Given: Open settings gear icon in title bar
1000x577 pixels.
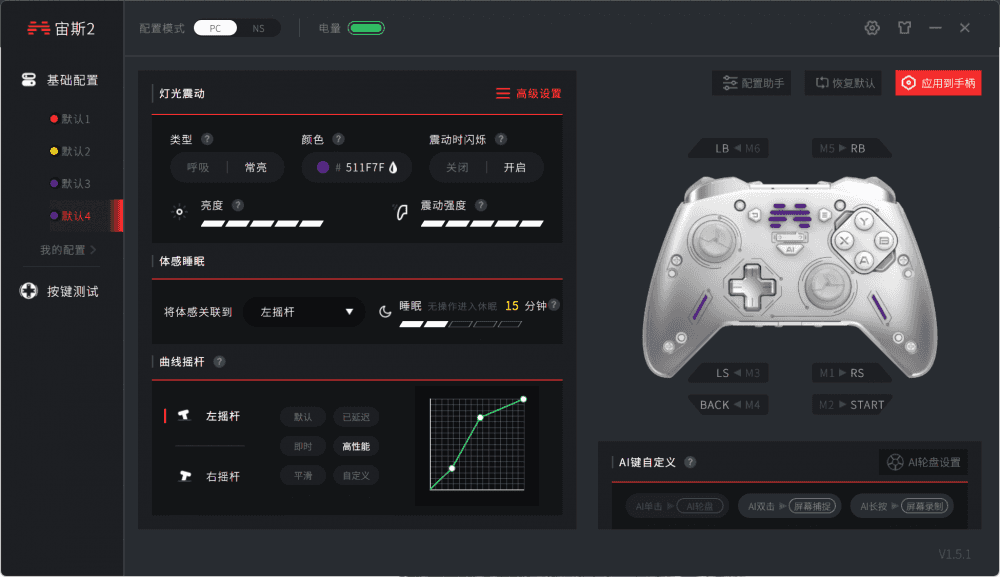Looking at the screenshot, I should click(x=872, y=28).
